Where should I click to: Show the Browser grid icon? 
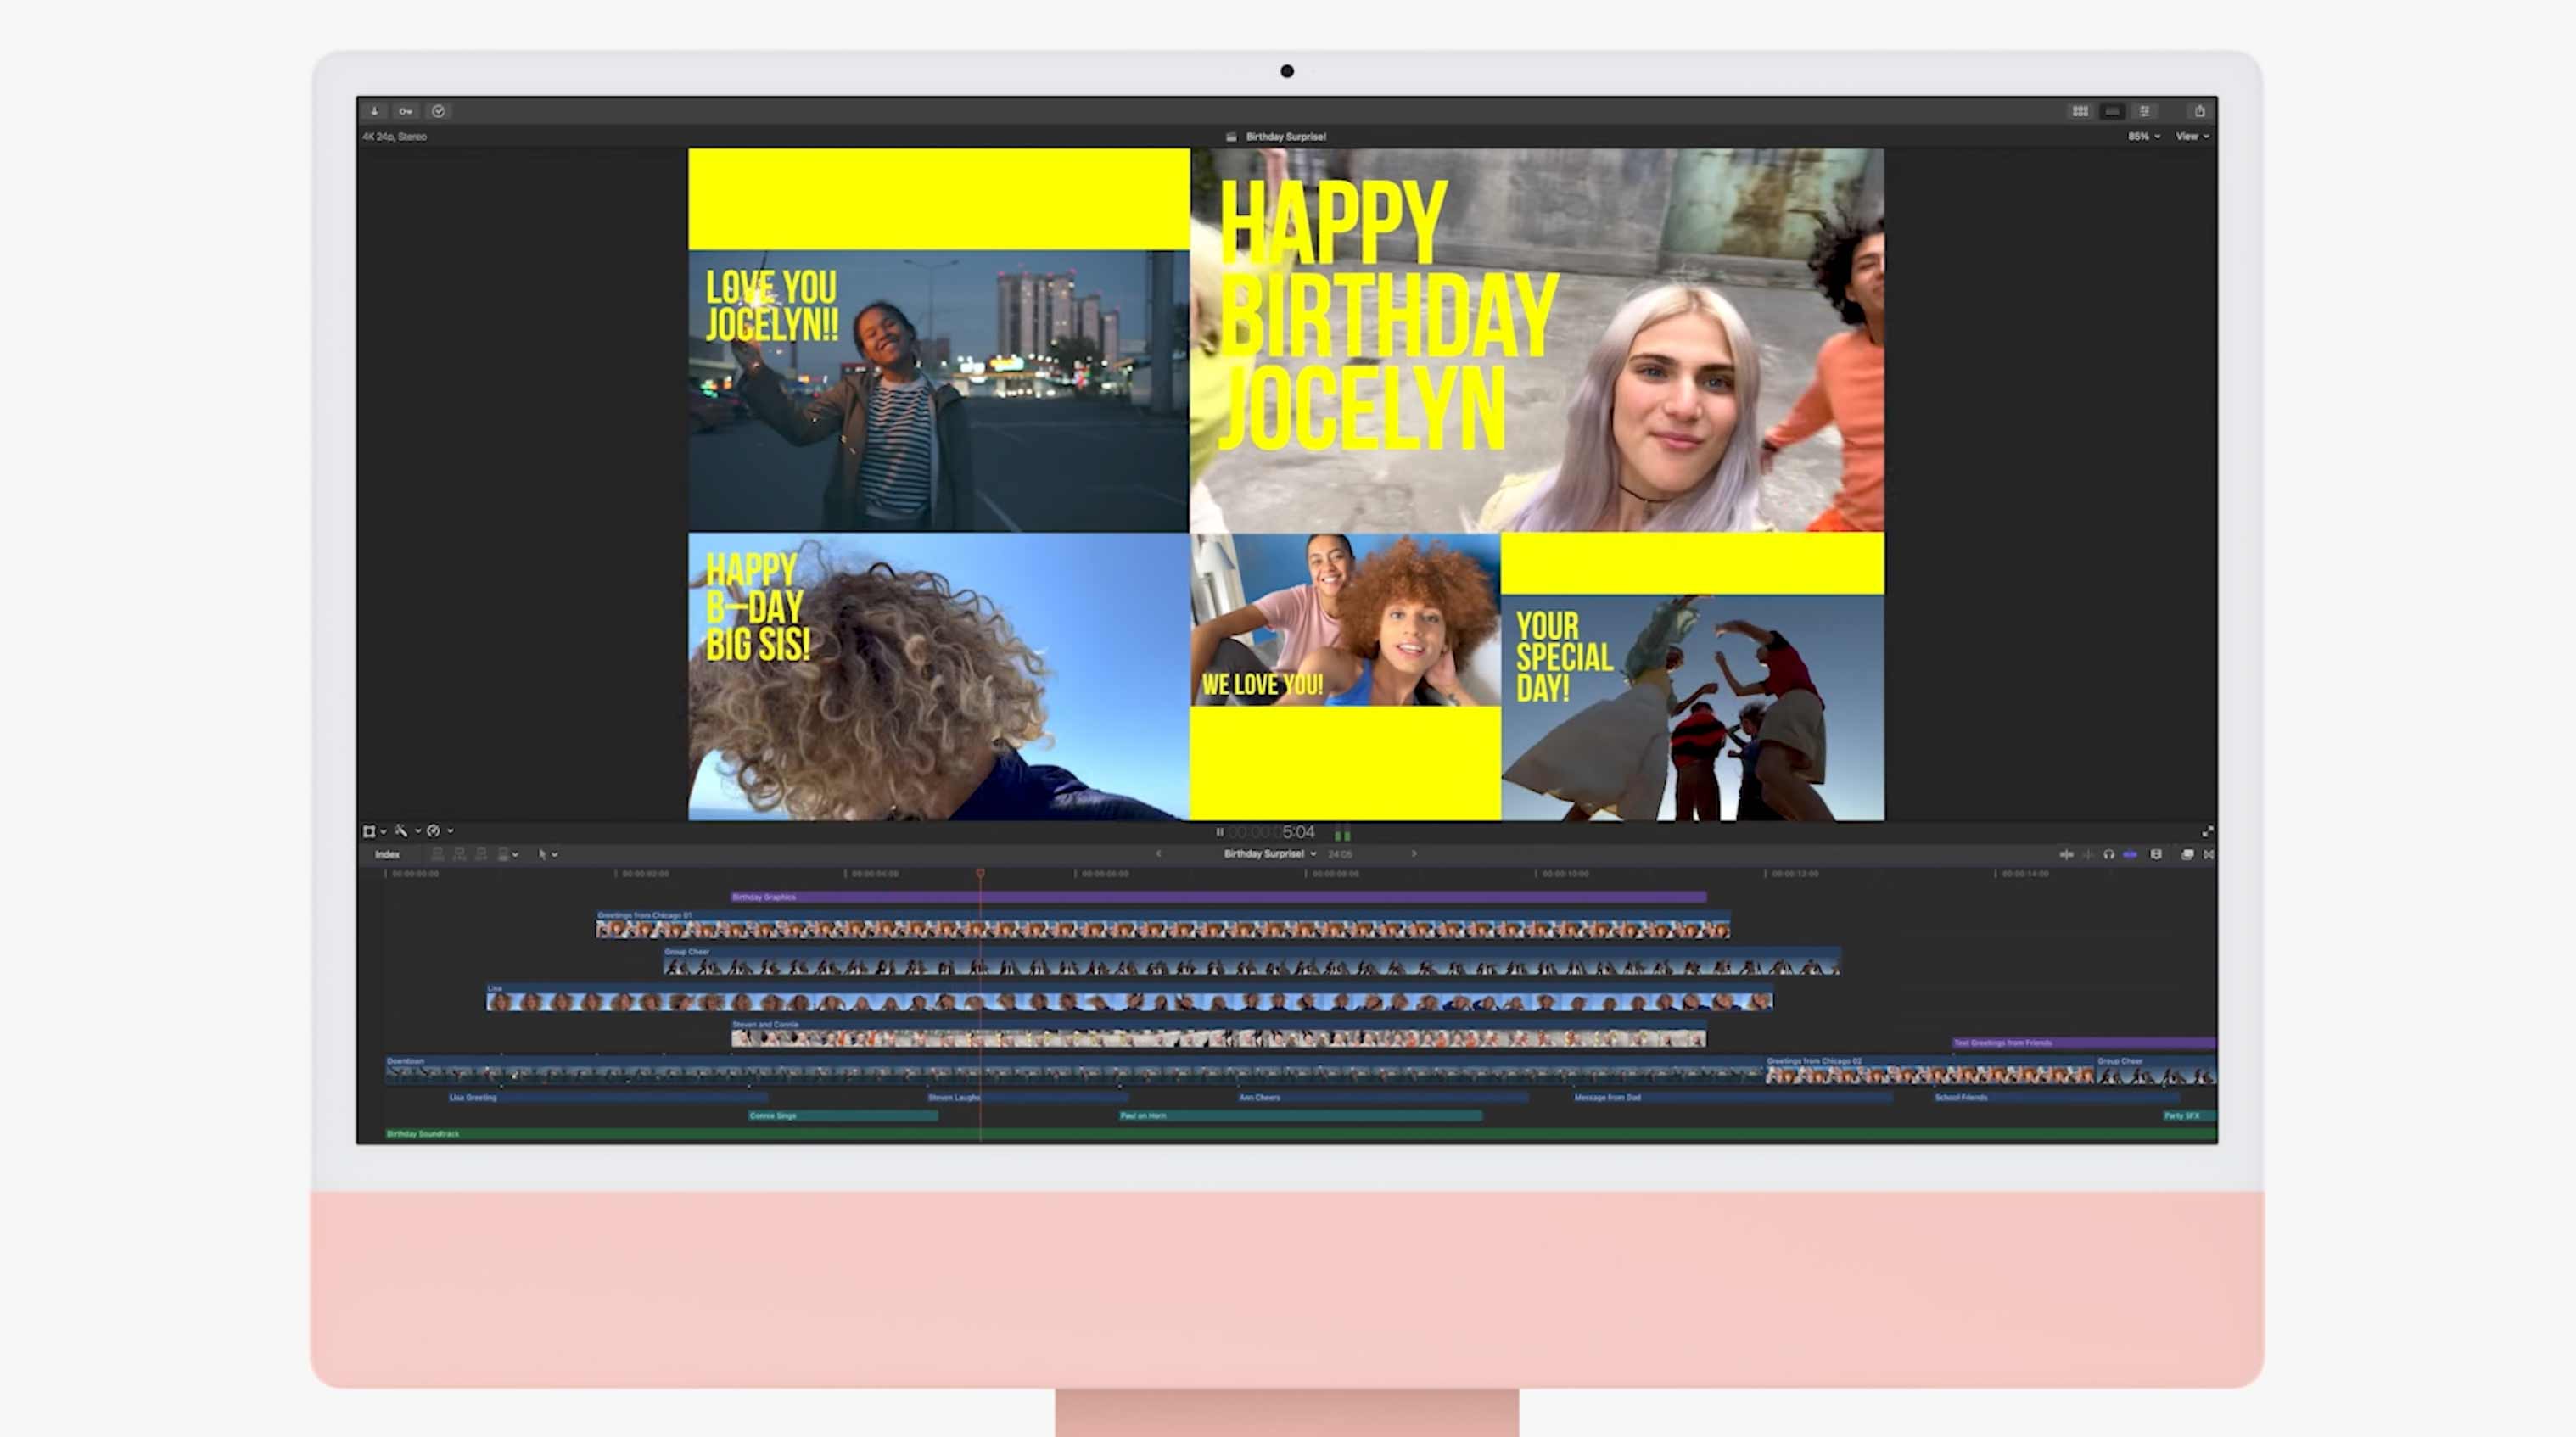(2080, 111)
